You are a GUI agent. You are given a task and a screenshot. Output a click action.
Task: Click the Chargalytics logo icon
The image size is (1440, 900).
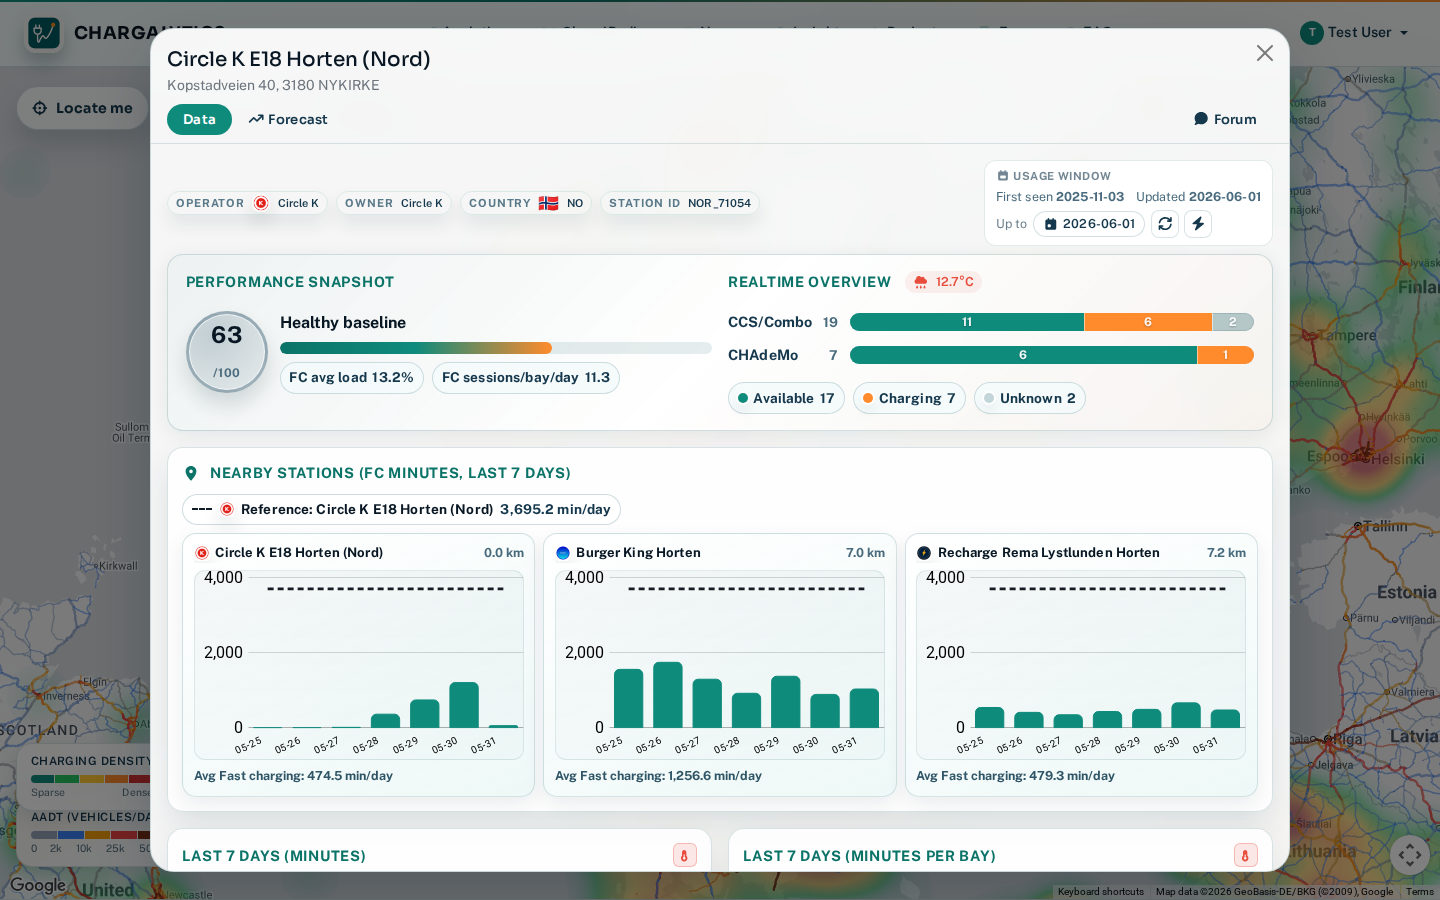[x=44, y=33]
